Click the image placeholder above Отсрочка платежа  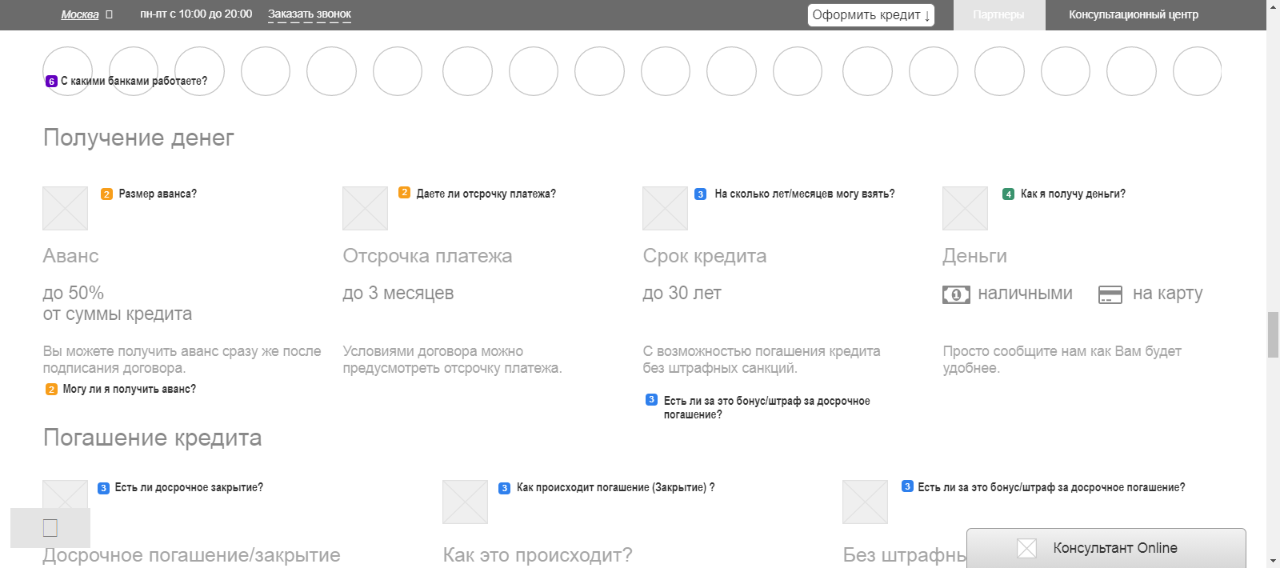[x=365, y=208]
